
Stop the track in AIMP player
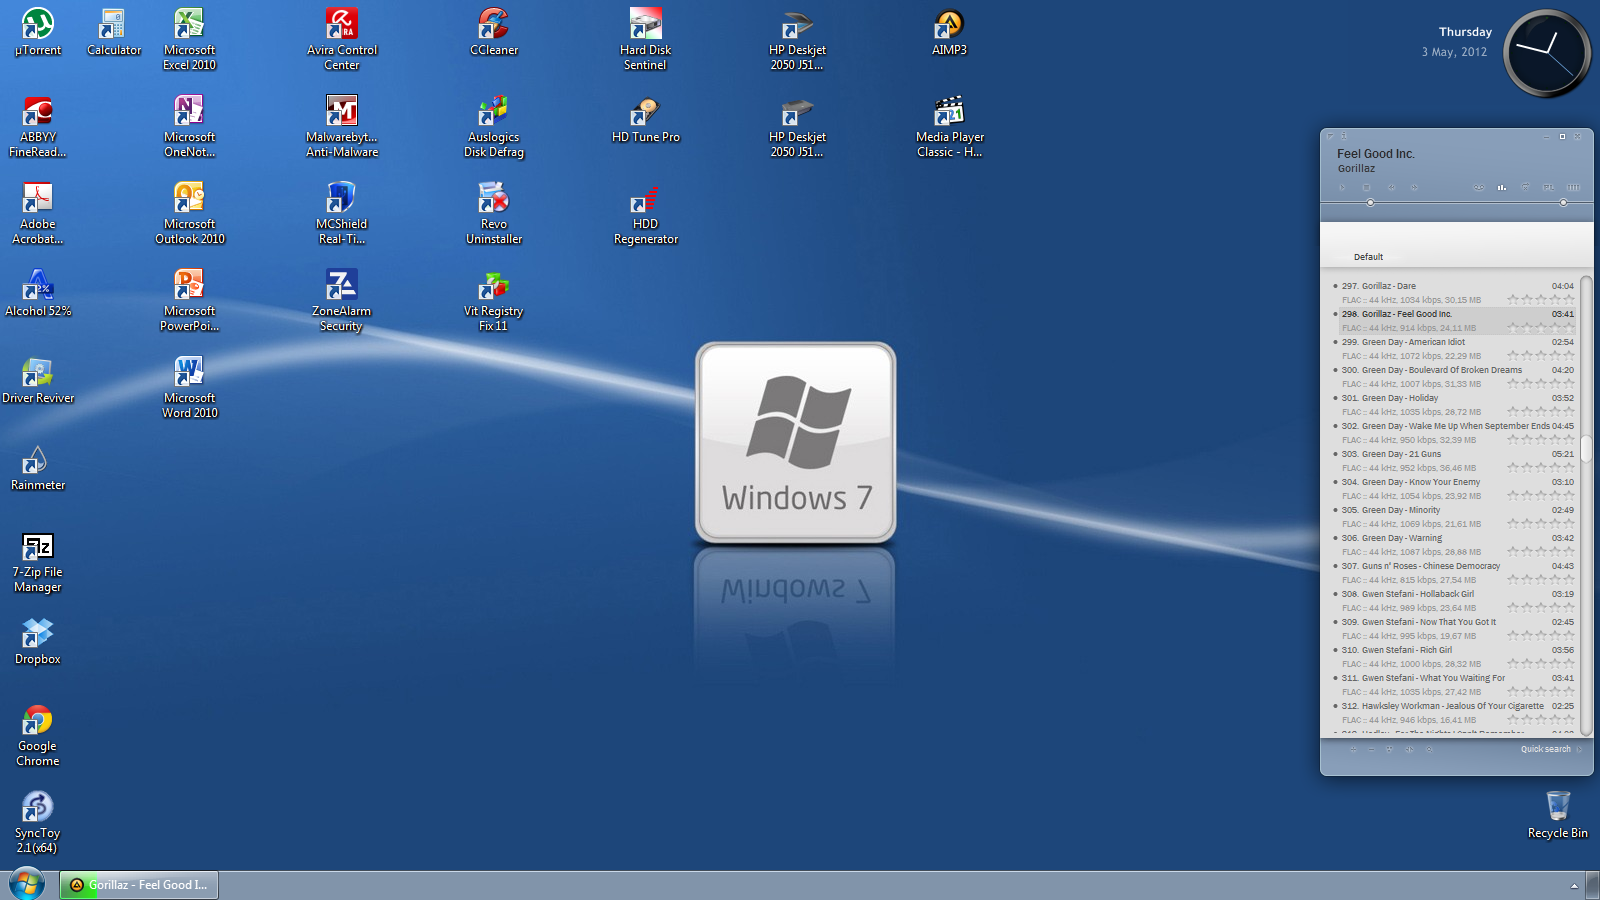coord(1366,187)
